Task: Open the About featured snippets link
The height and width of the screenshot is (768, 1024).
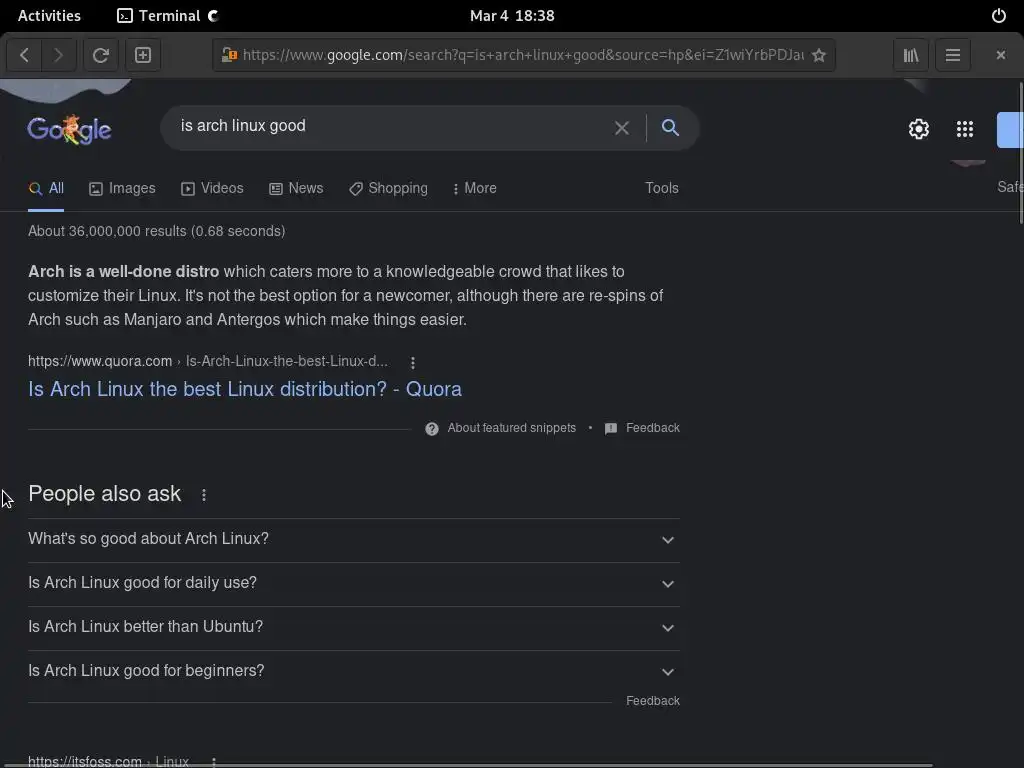Action: (511, 428)
